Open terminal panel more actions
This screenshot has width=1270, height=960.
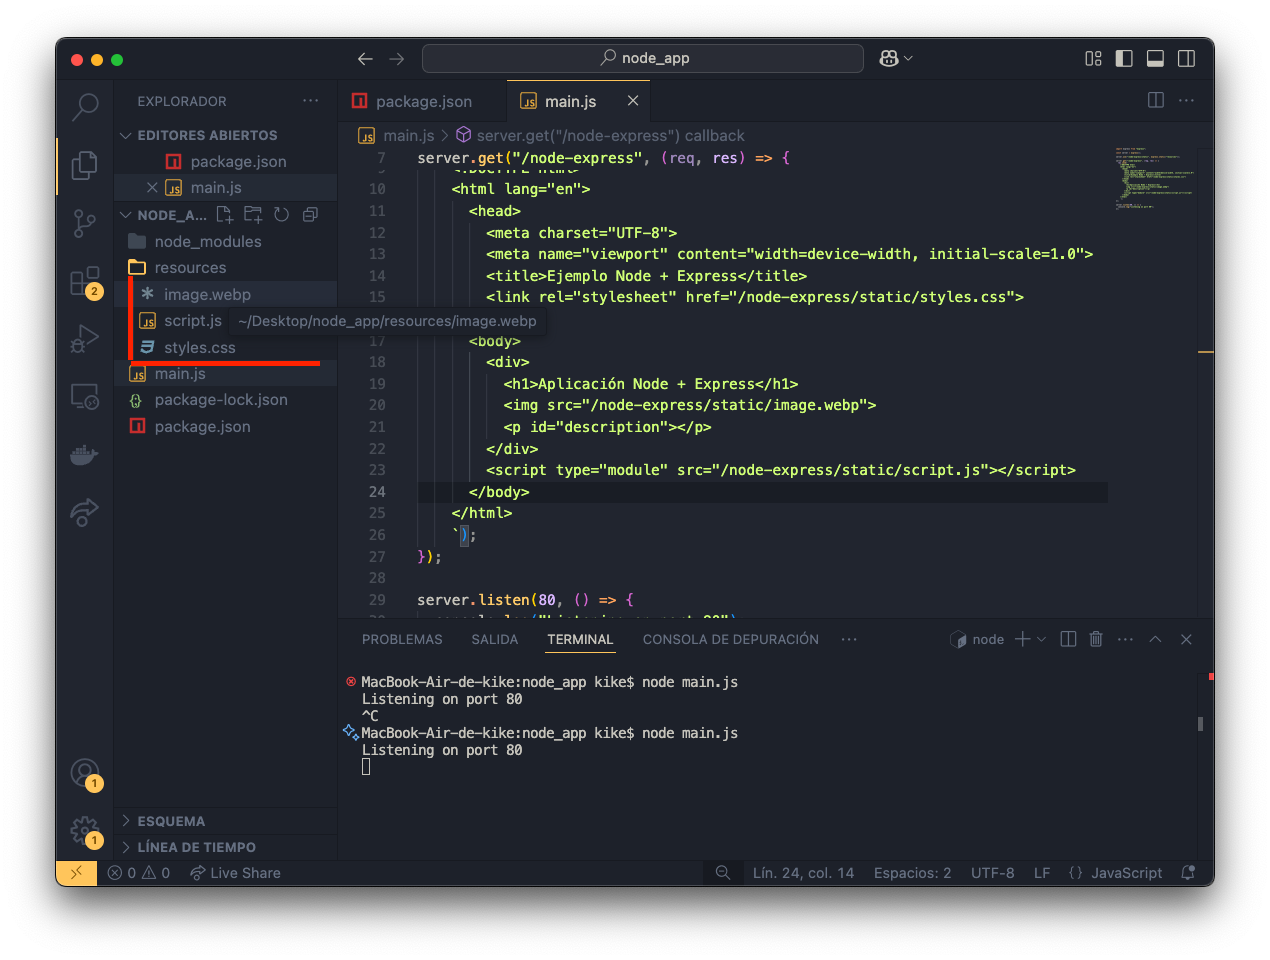point(1125,639)
